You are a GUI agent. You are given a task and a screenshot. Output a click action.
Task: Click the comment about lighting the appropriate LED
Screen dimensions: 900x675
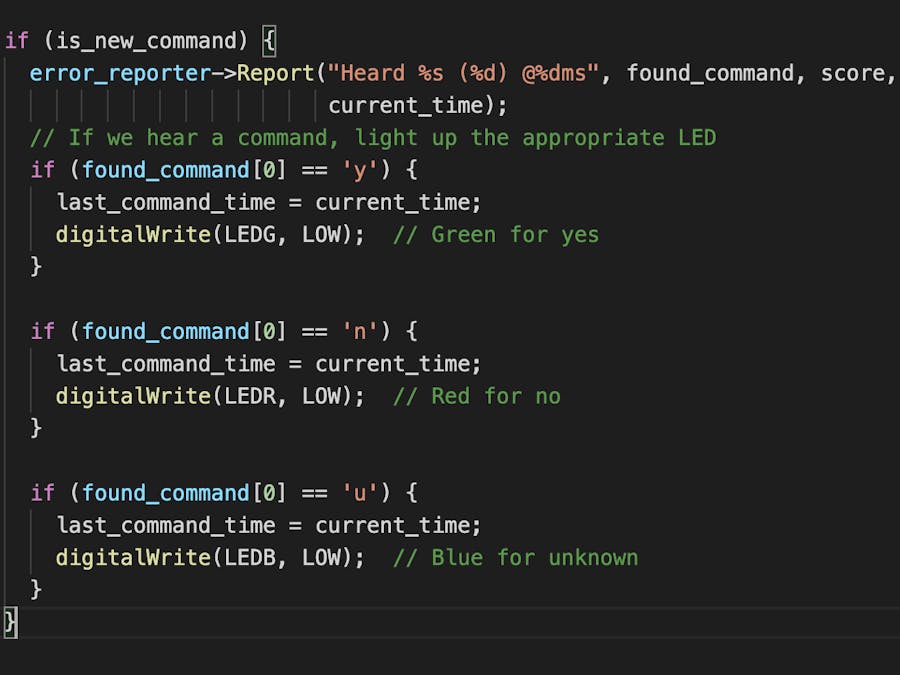click(x=373, y=137)
